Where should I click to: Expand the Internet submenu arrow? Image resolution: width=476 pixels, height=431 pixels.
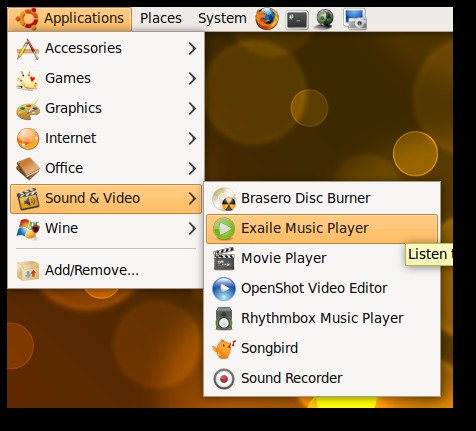[192, 139]
